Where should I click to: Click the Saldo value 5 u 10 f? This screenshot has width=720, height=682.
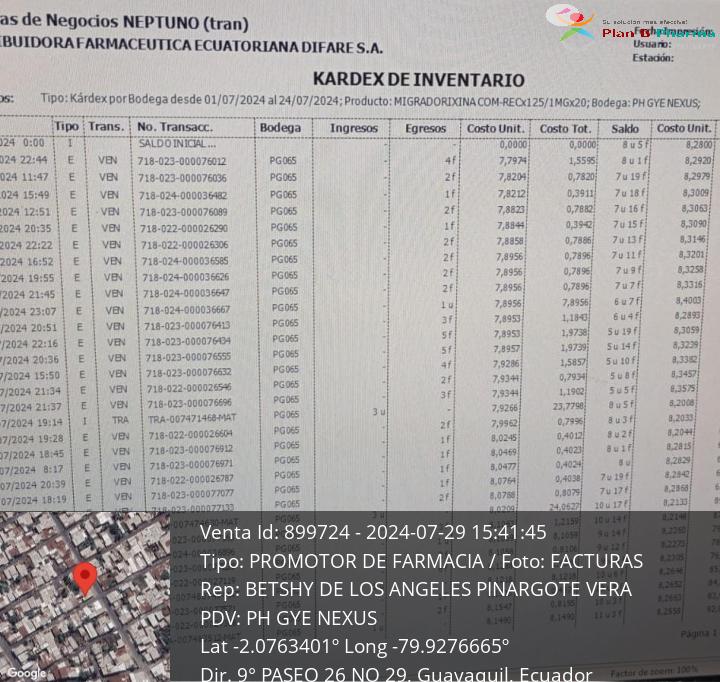click(620, 361)
